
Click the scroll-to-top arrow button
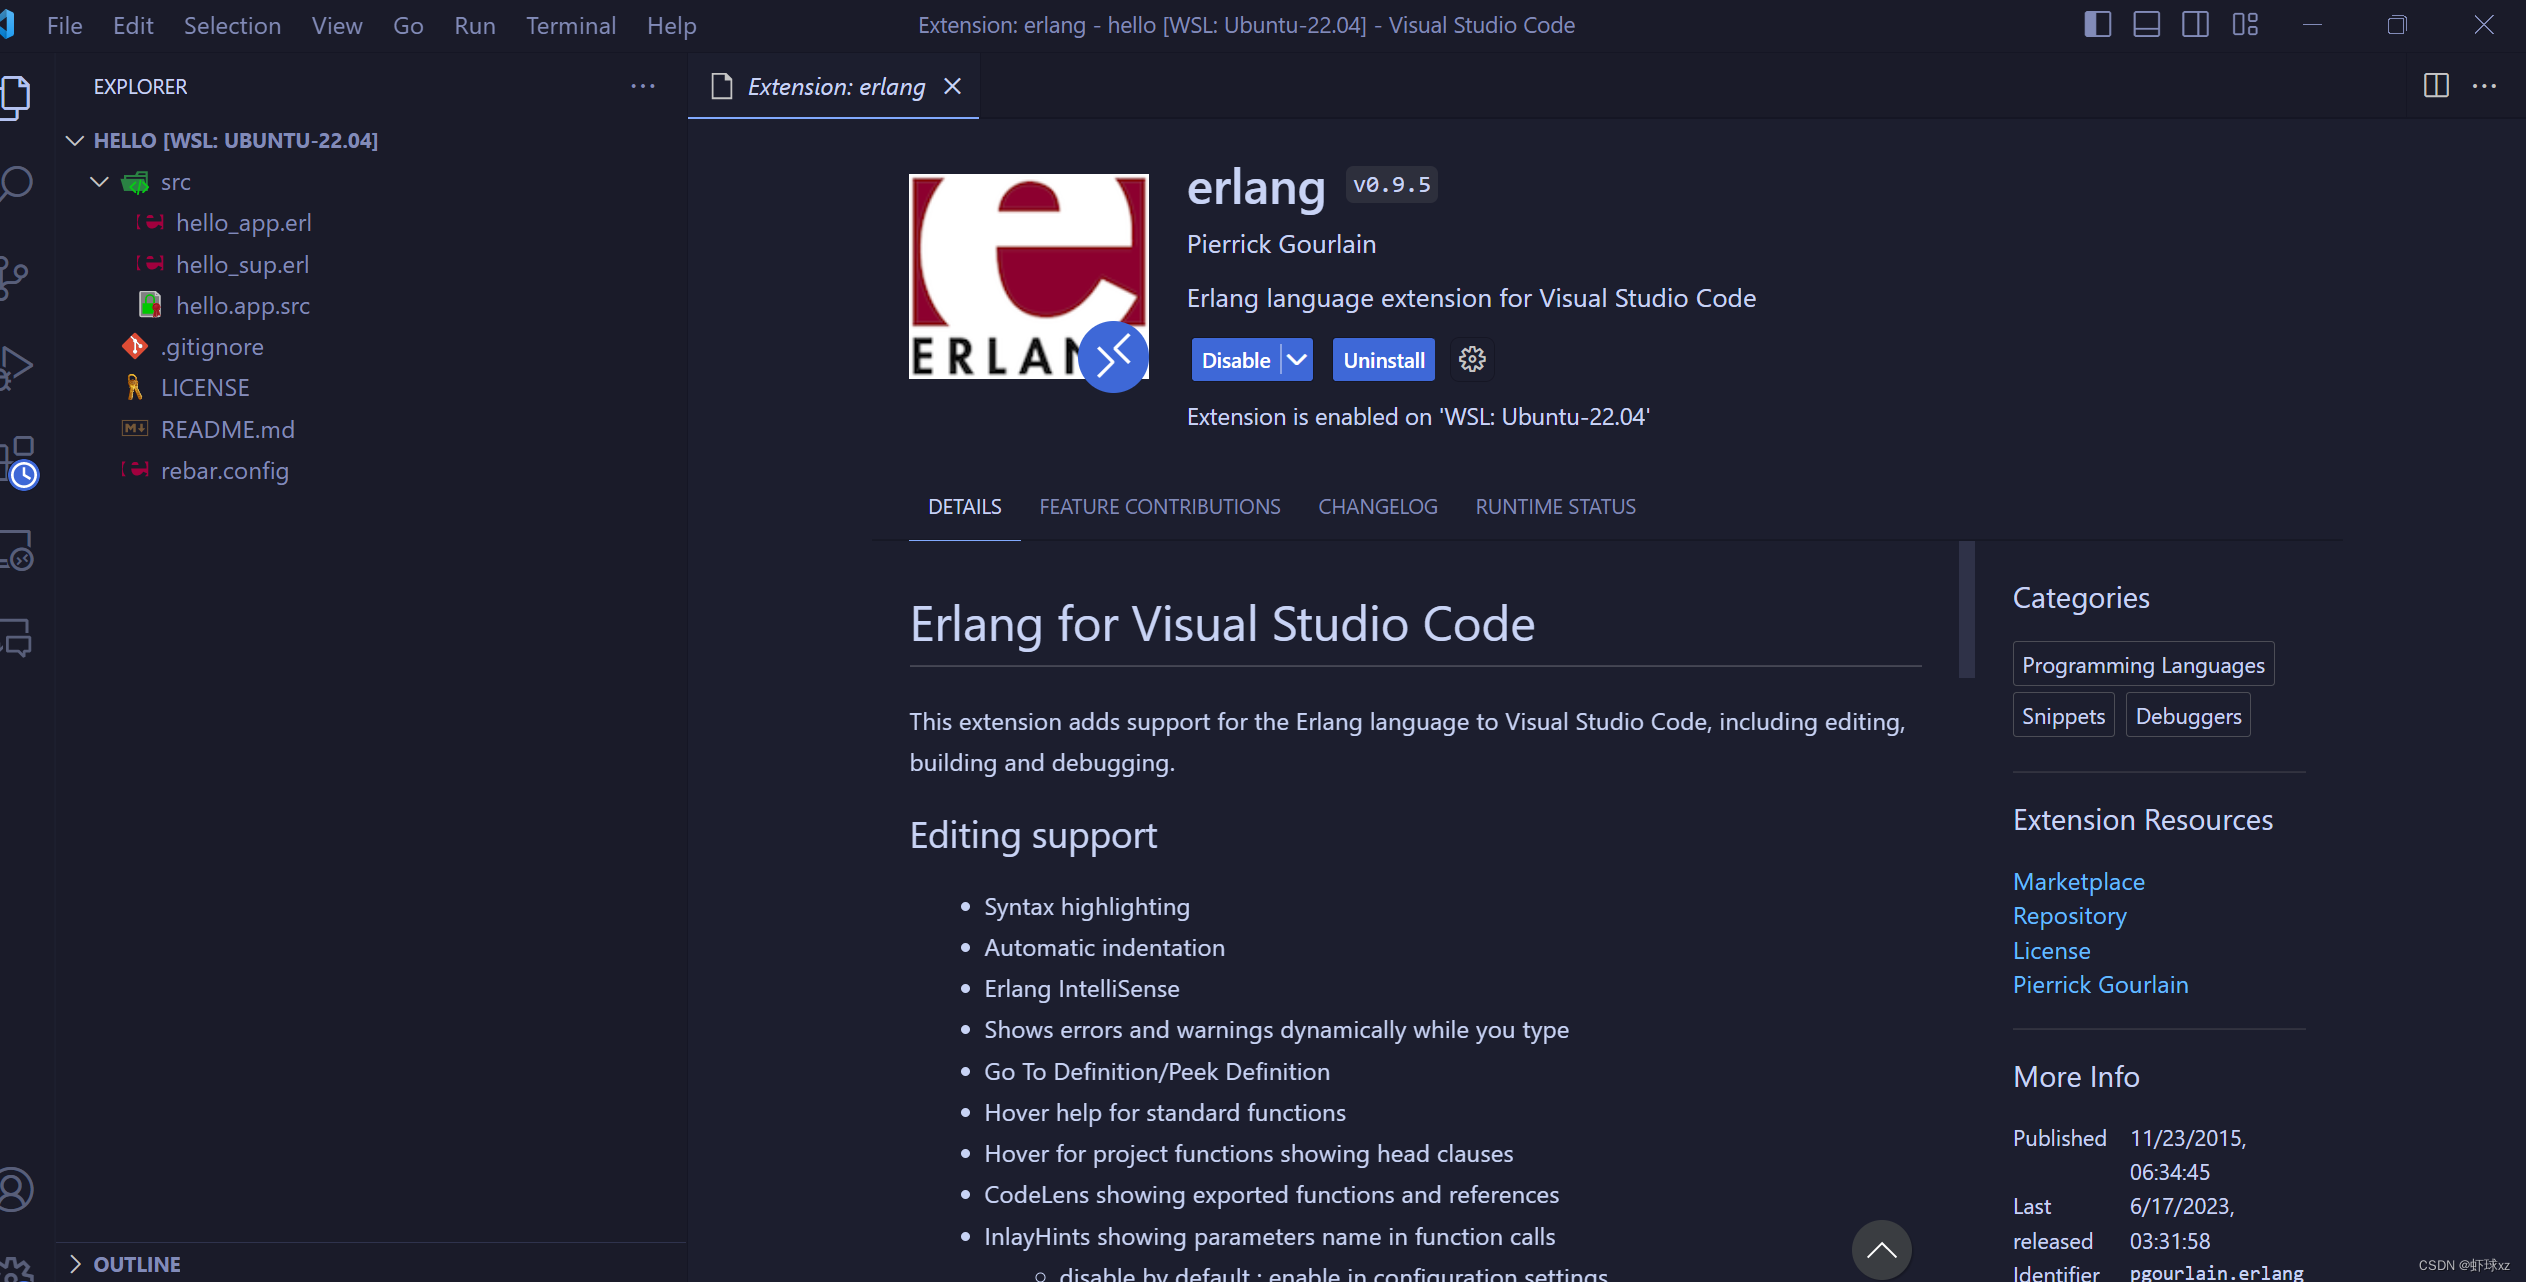[x=1881, y=1249]
